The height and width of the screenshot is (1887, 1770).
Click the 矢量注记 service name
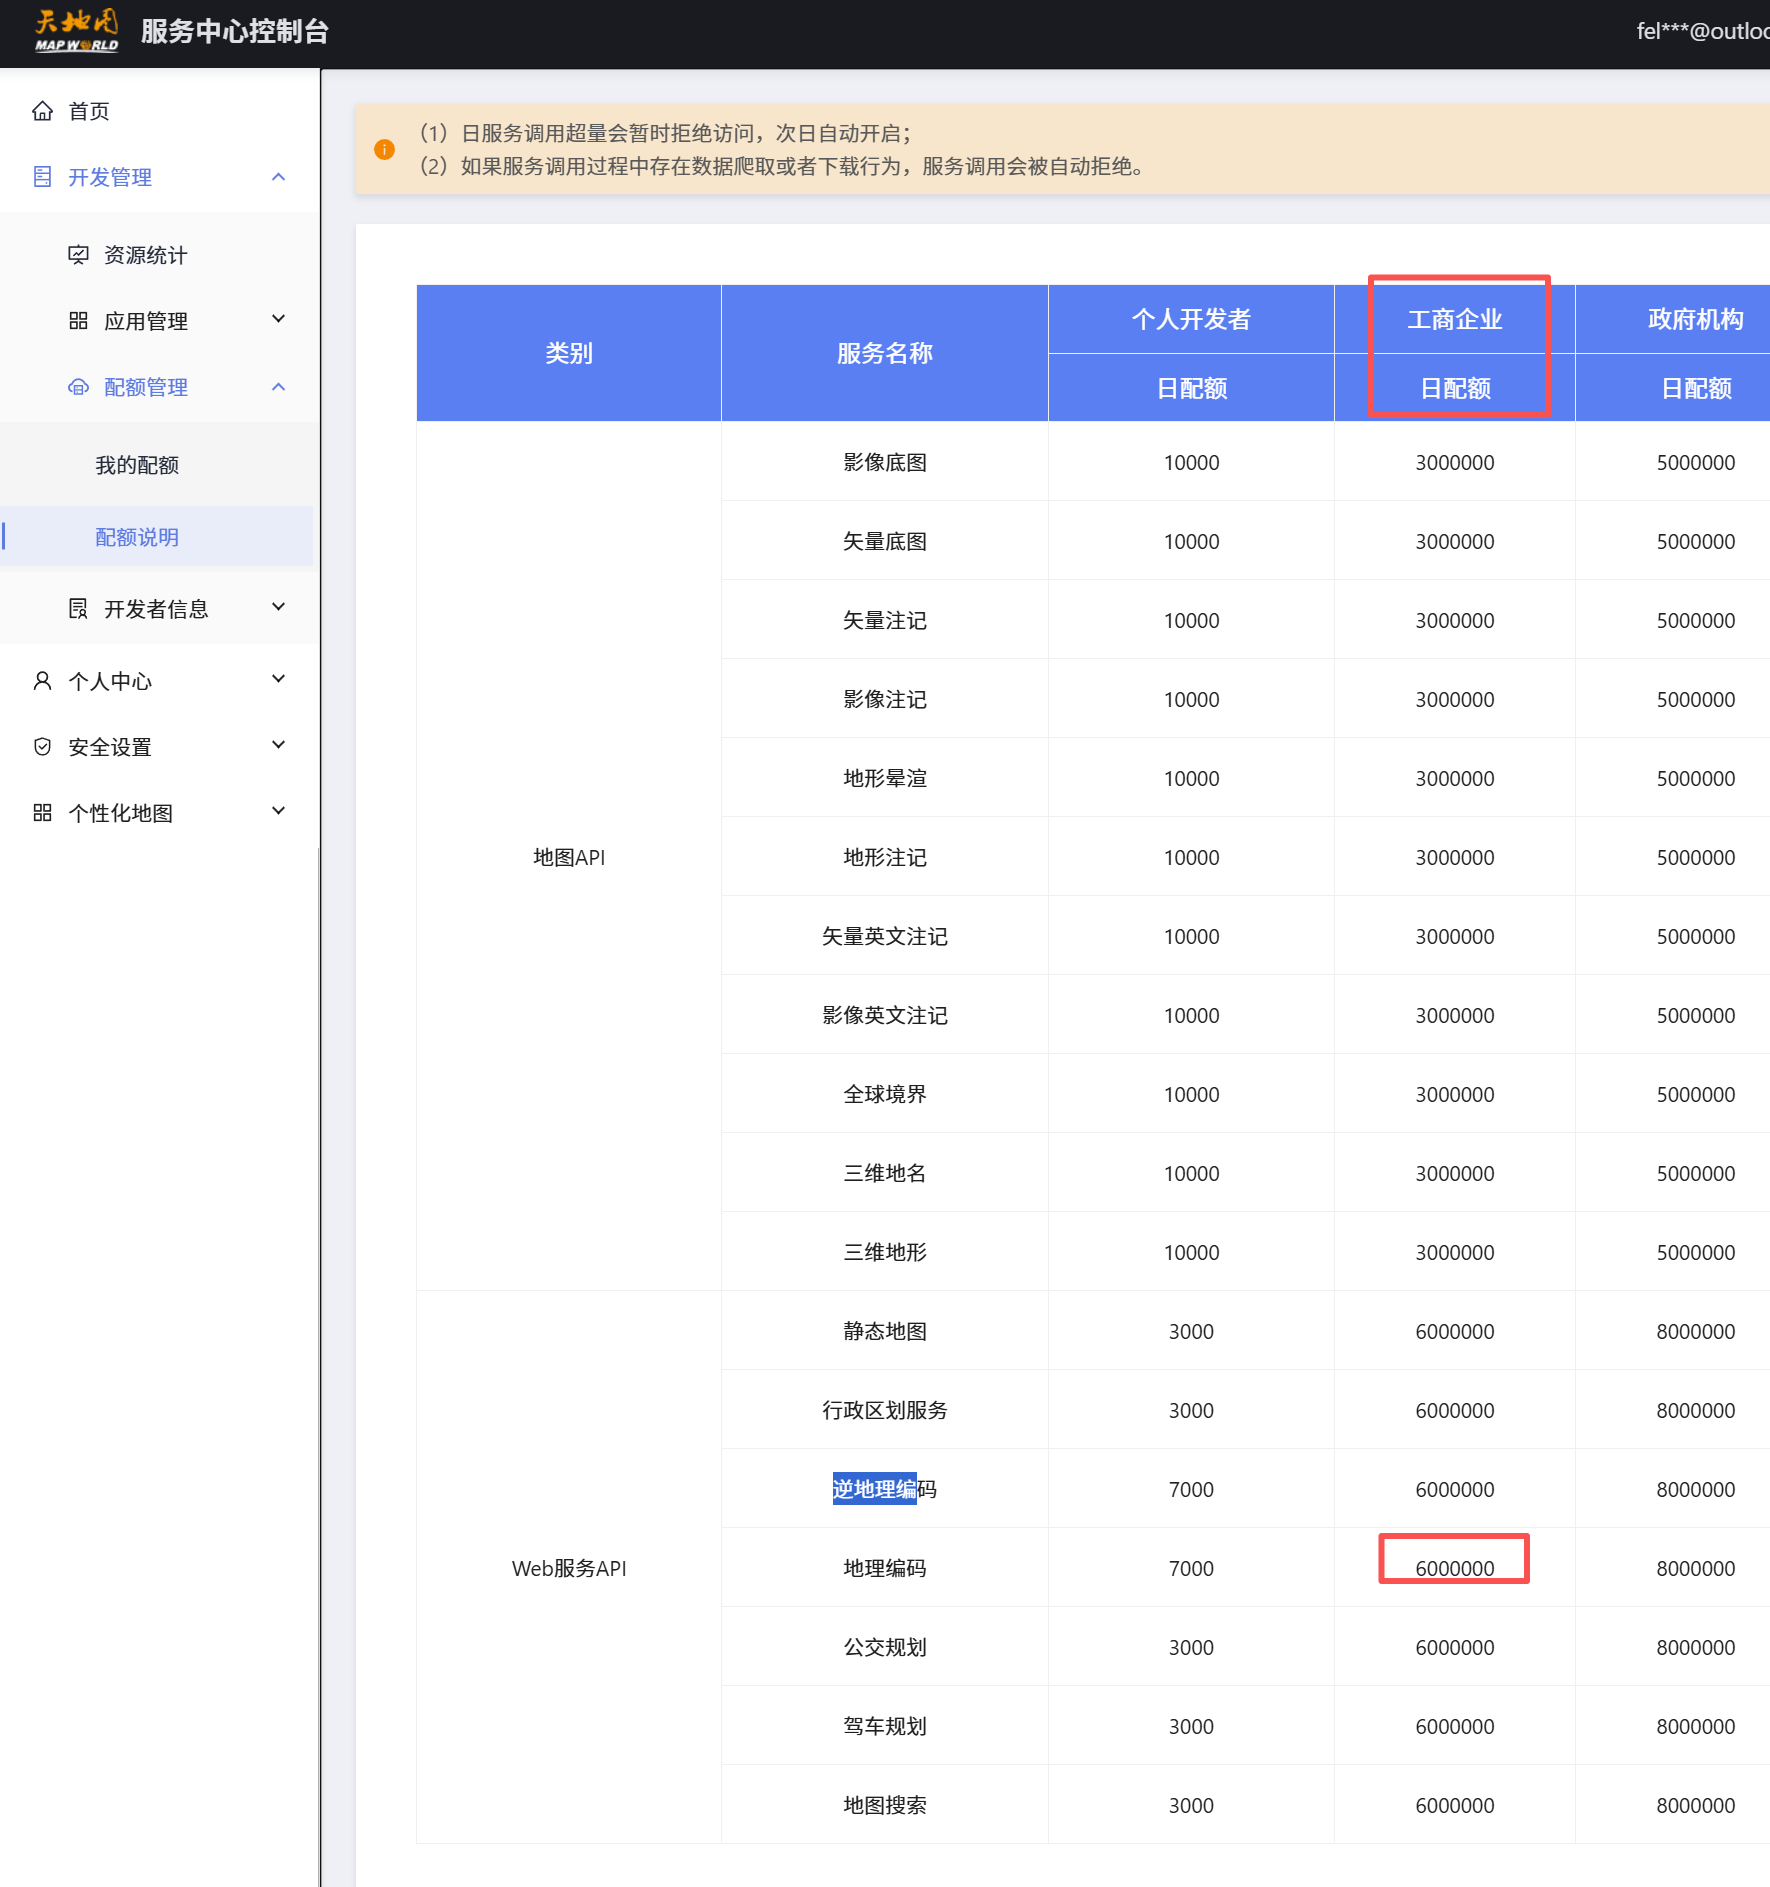(x=885, y=620)
